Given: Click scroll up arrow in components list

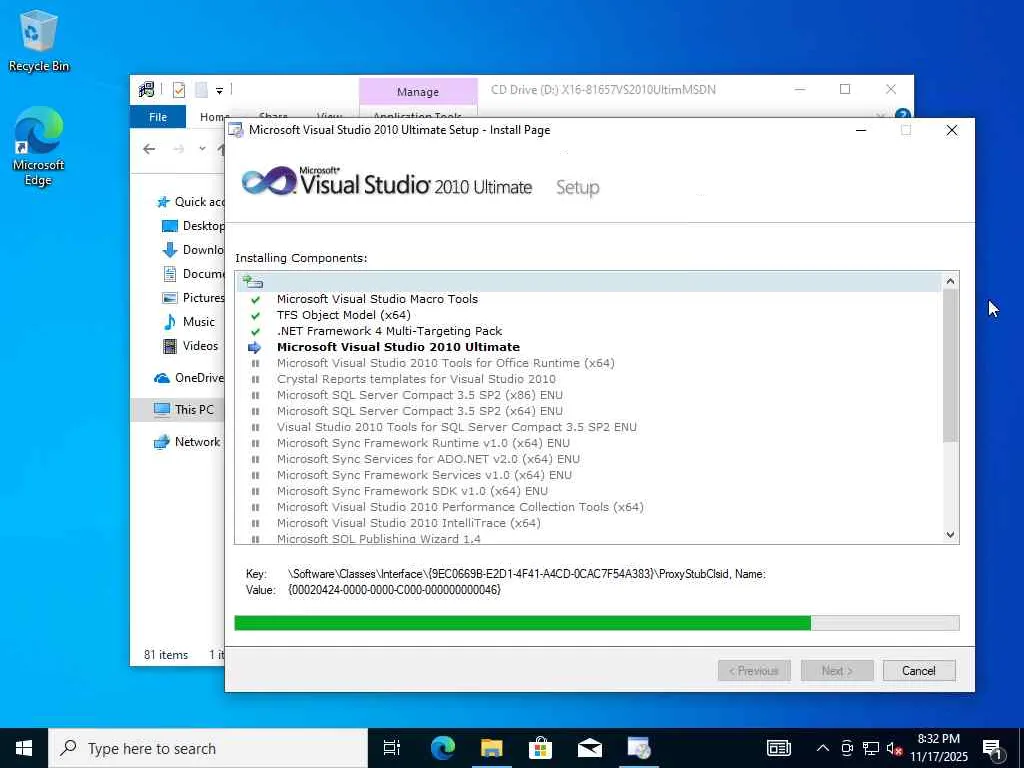Looking at the screenshot, I should click(950, 281).
